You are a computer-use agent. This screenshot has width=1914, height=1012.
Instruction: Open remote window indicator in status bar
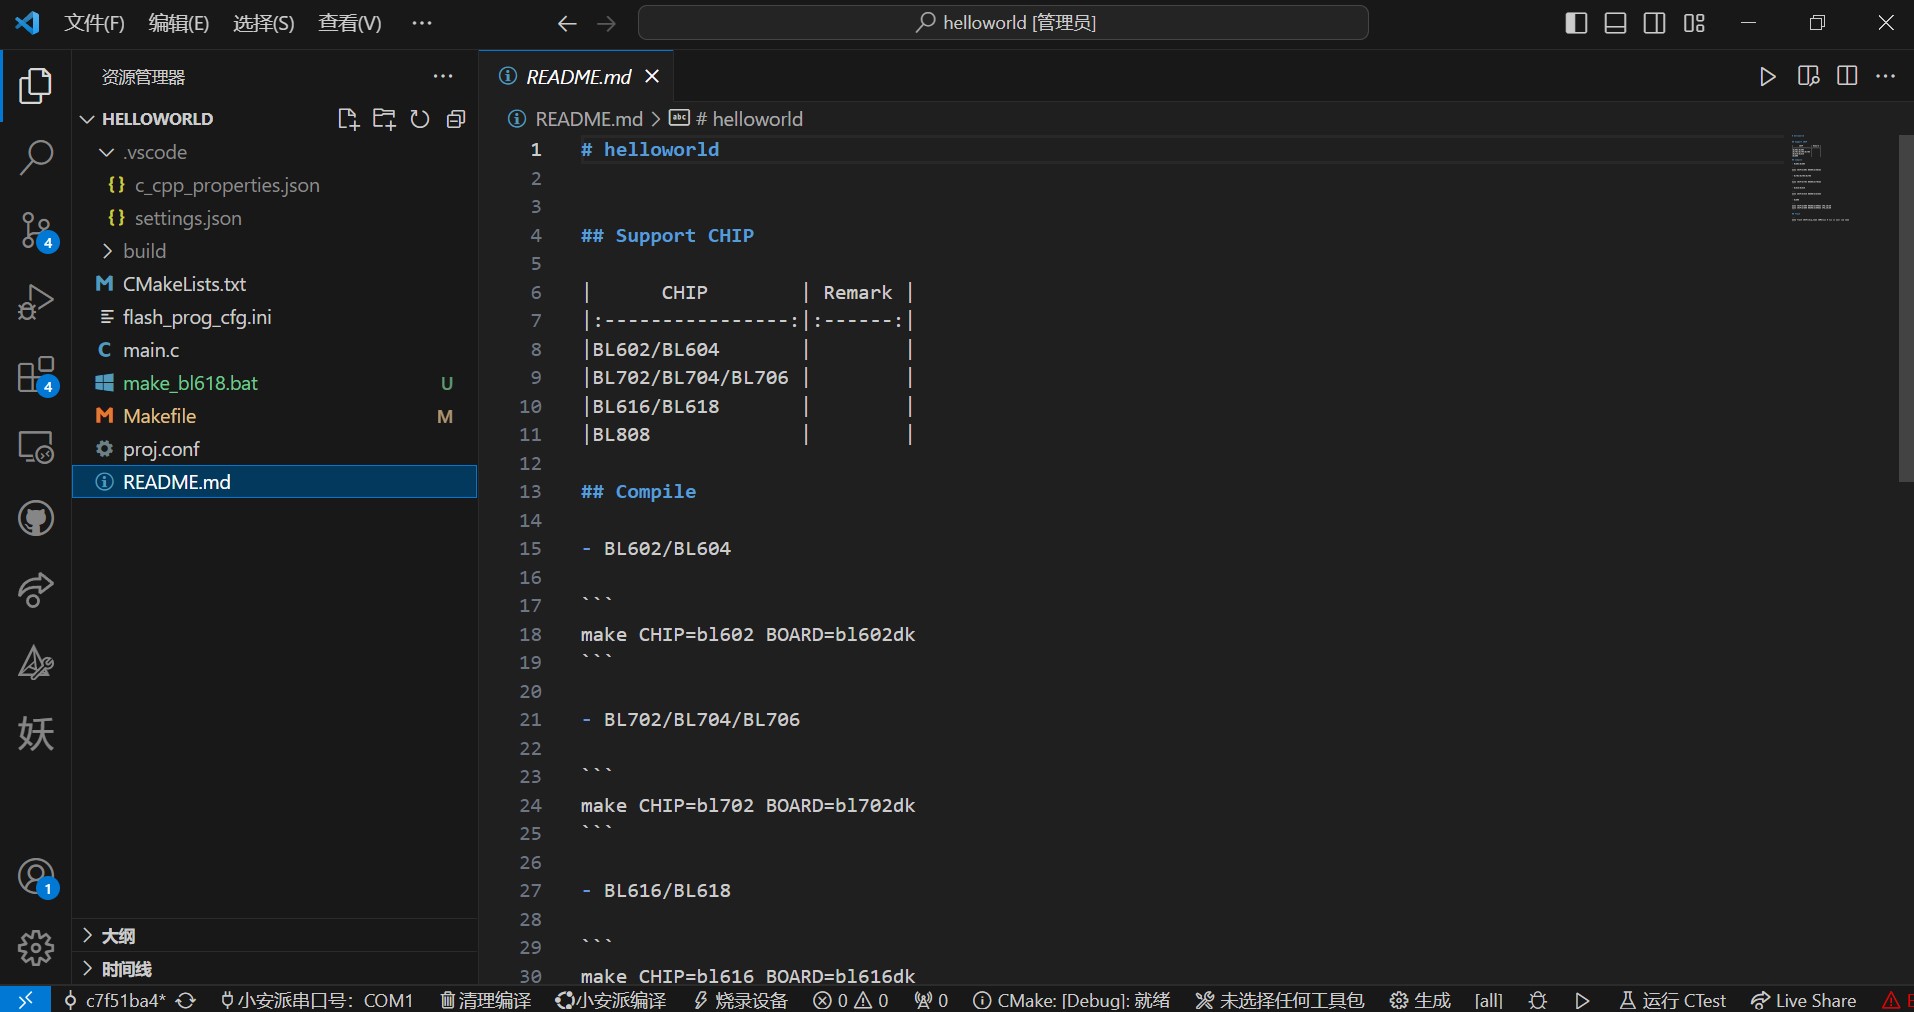point(25,999)
